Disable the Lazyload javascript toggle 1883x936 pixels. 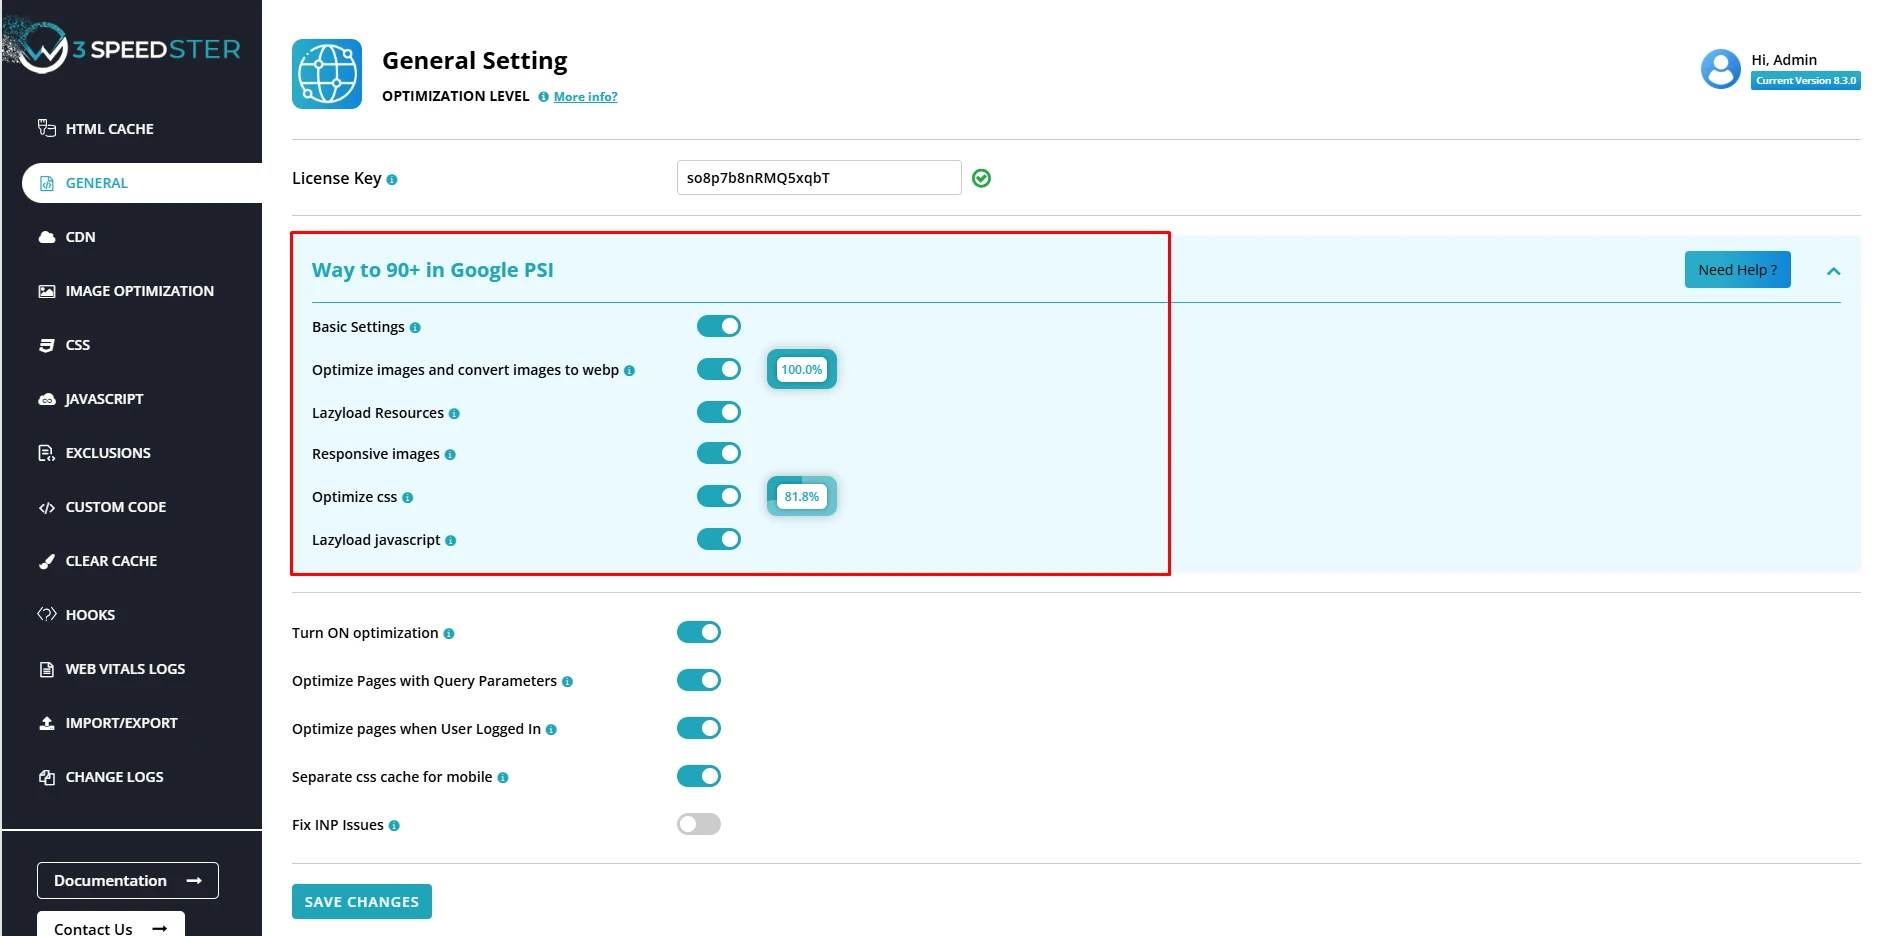[718, 539]
